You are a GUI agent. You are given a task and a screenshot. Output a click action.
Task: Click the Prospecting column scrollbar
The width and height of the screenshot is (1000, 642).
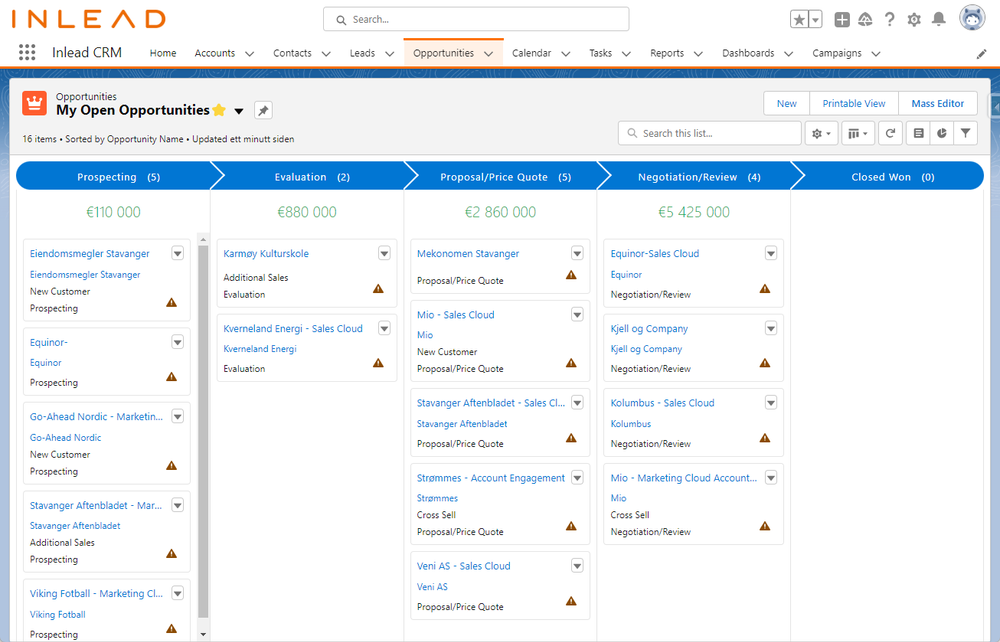[x=203, y=432]
